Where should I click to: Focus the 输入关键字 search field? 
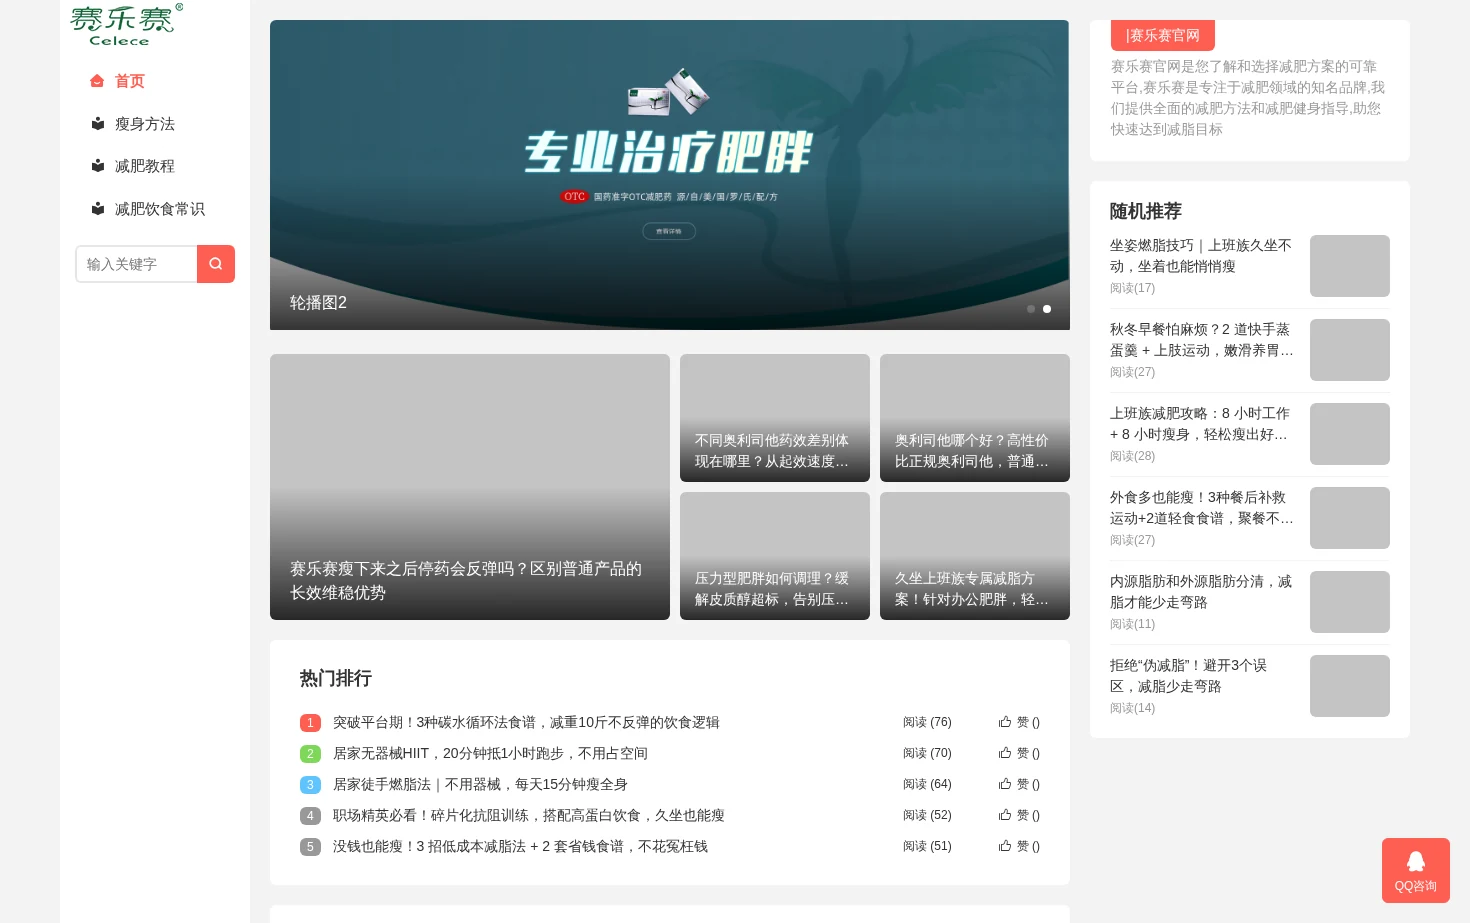[x=137, y=264]
